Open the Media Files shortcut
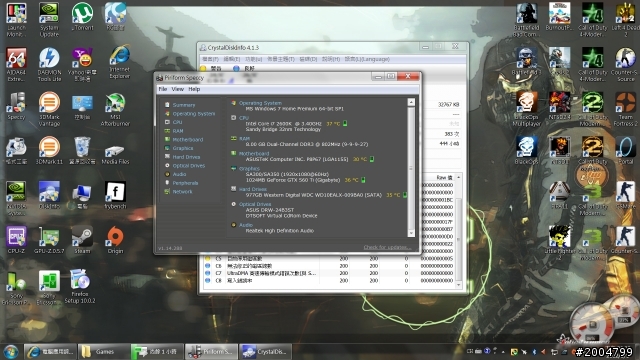The height and width of the screenshot is (360, 640). click(115, 153)
